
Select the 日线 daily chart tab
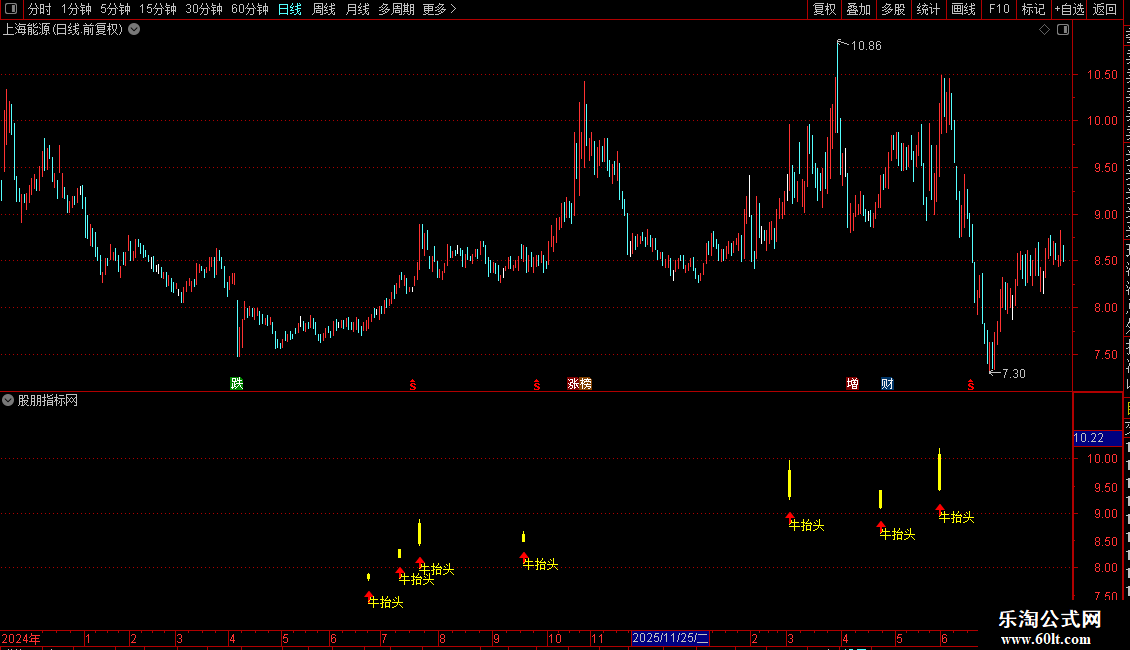(290, 9)
